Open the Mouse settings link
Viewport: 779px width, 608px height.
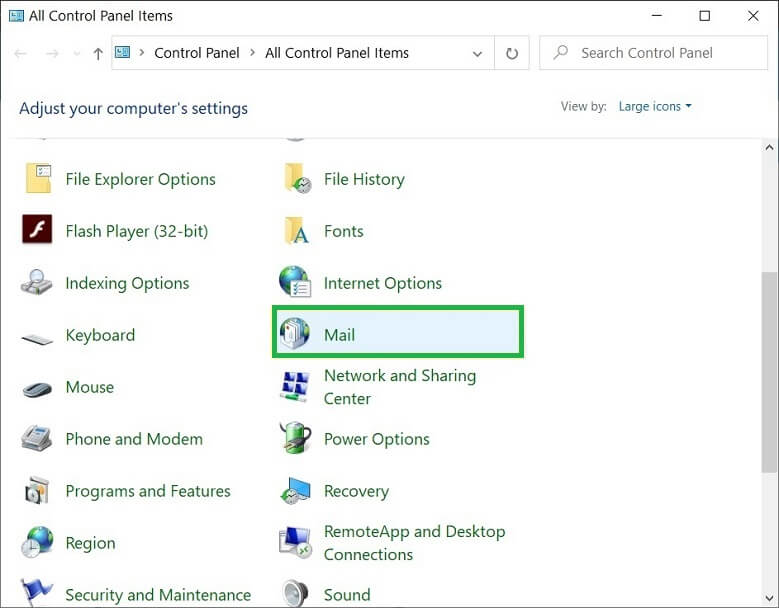pyautogui.click(x=90, y=387)
